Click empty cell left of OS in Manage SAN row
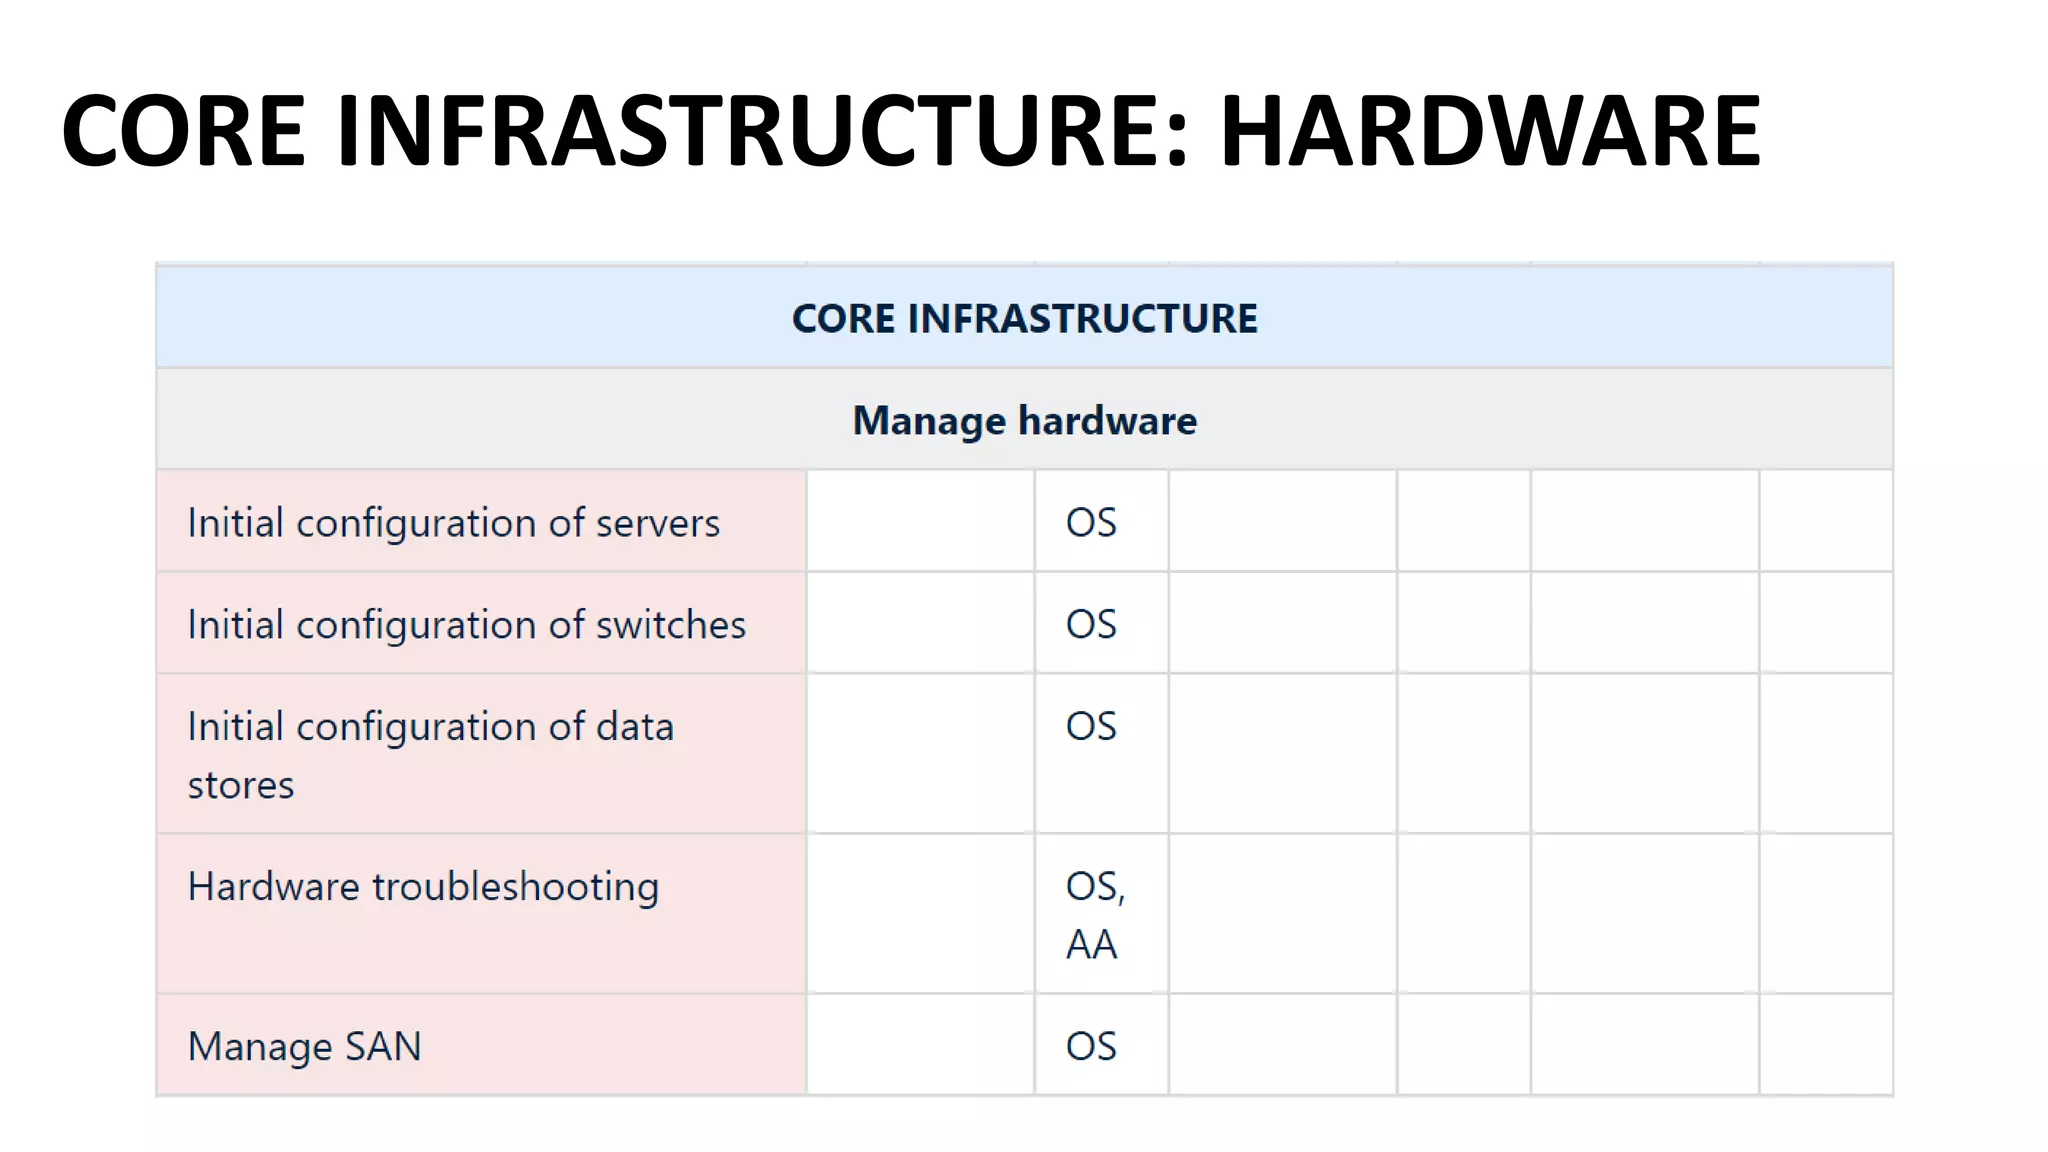 tap(920, 1045)
